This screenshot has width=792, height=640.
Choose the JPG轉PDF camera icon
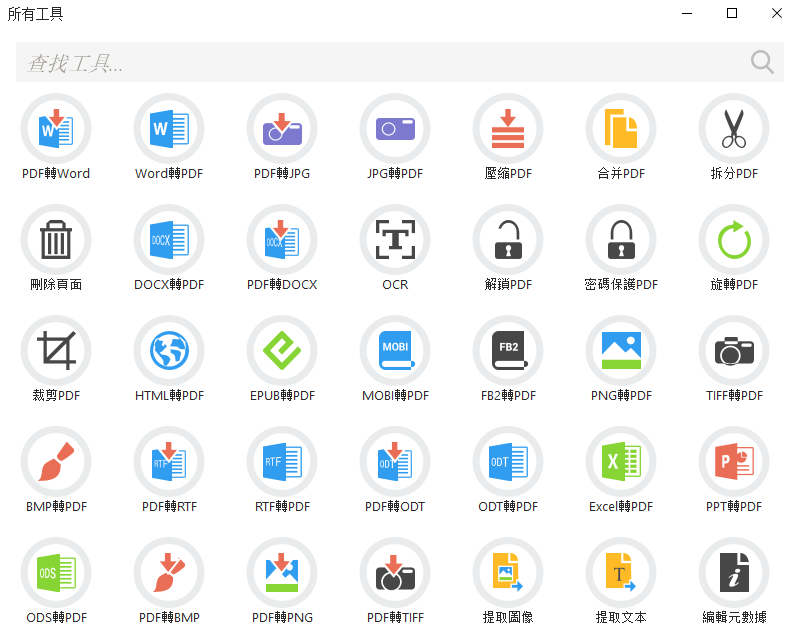pyautogui.click(x=395, y=129)
